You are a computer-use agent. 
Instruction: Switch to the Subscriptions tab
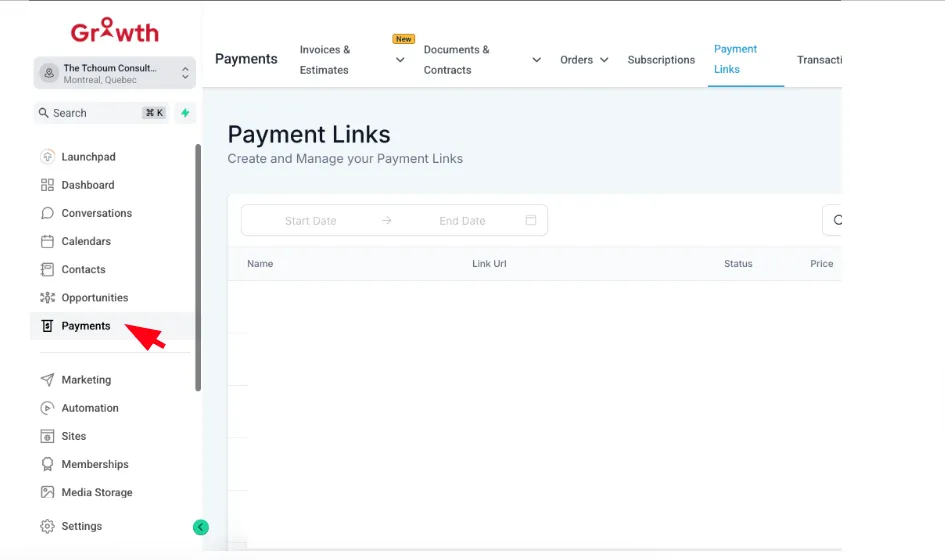(661, 60)
